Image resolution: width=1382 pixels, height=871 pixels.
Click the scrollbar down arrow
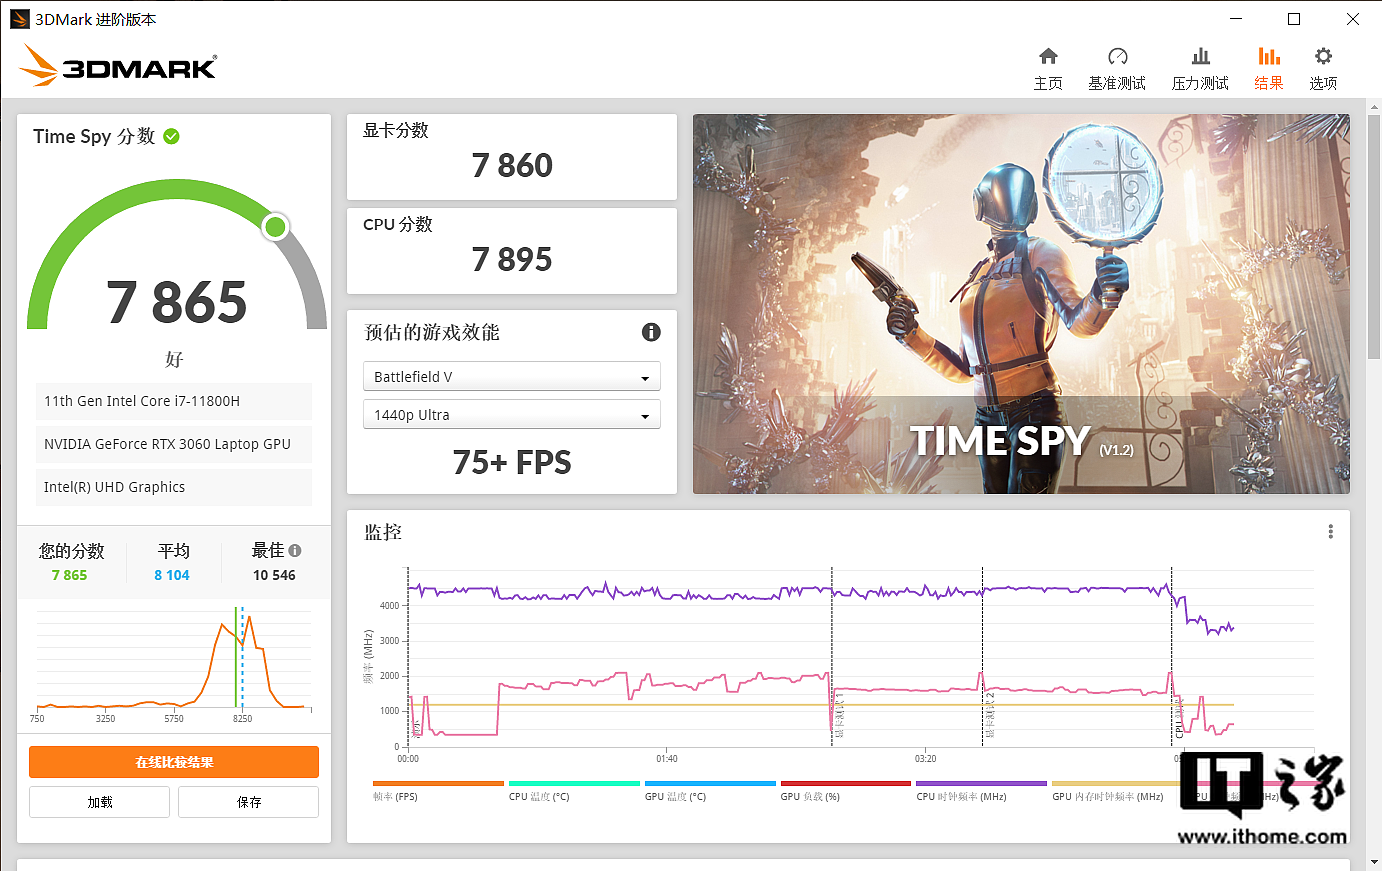click(1374, 862)
